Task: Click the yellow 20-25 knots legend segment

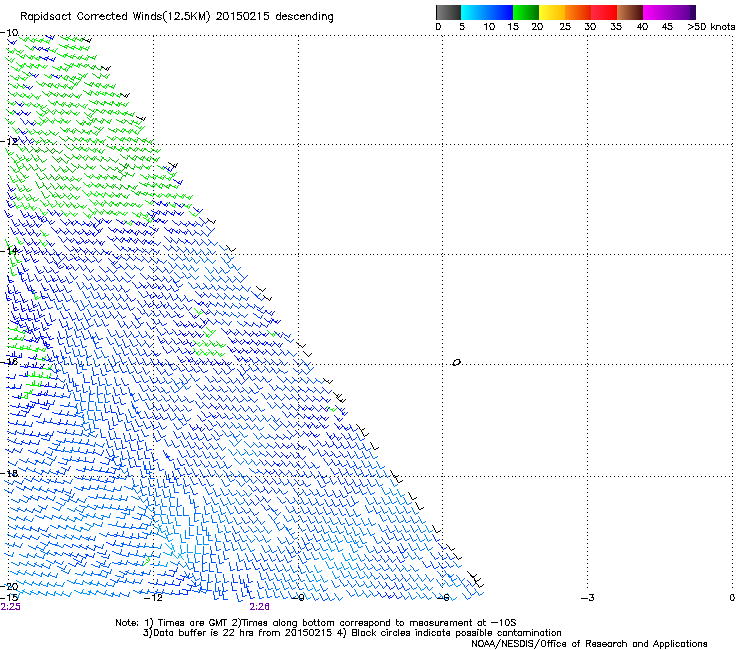Action: click(552, 12)
